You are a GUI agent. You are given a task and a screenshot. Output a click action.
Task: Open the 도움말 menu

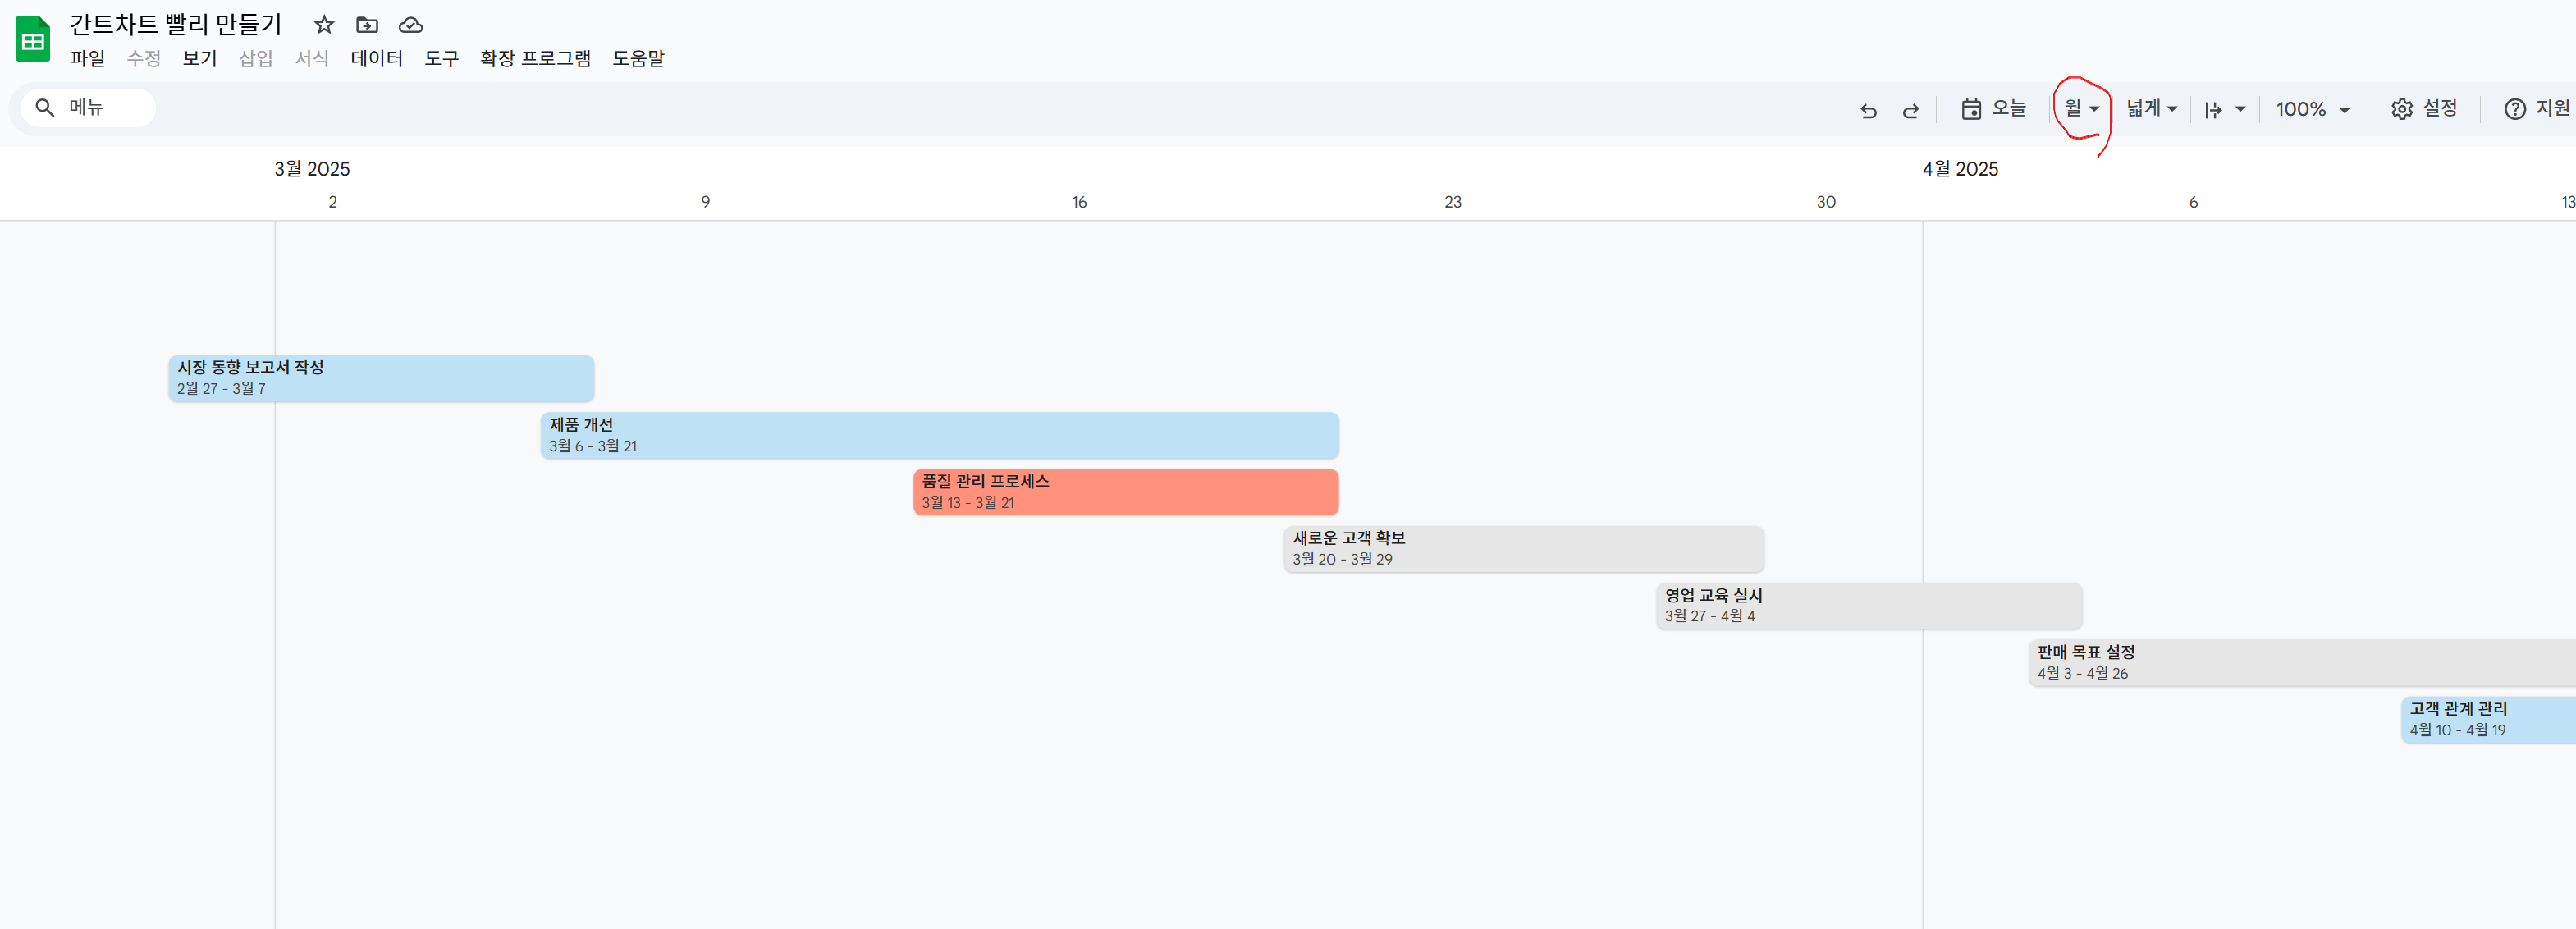(639, 58)
